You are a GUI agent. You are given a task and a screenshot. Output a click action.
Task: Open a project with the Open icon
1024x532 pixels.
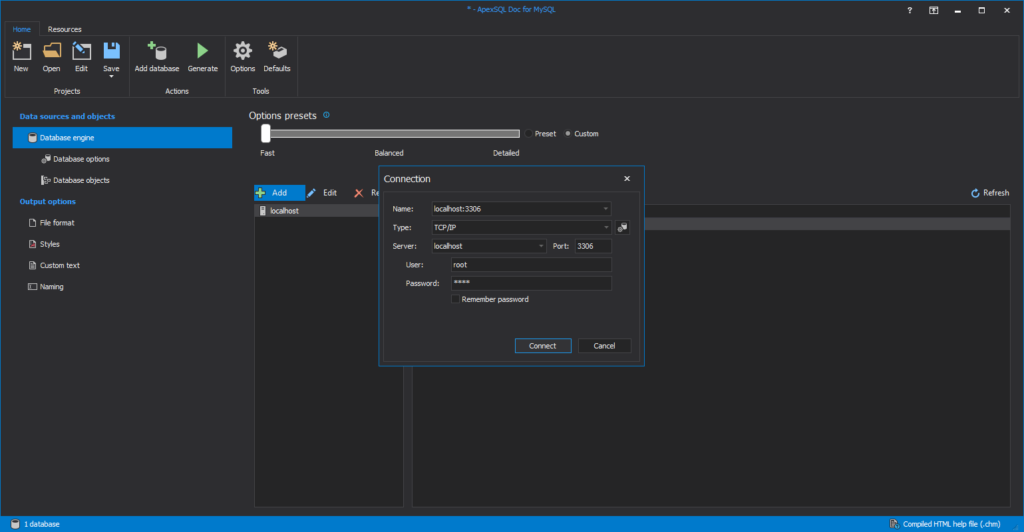pos(51,51)
